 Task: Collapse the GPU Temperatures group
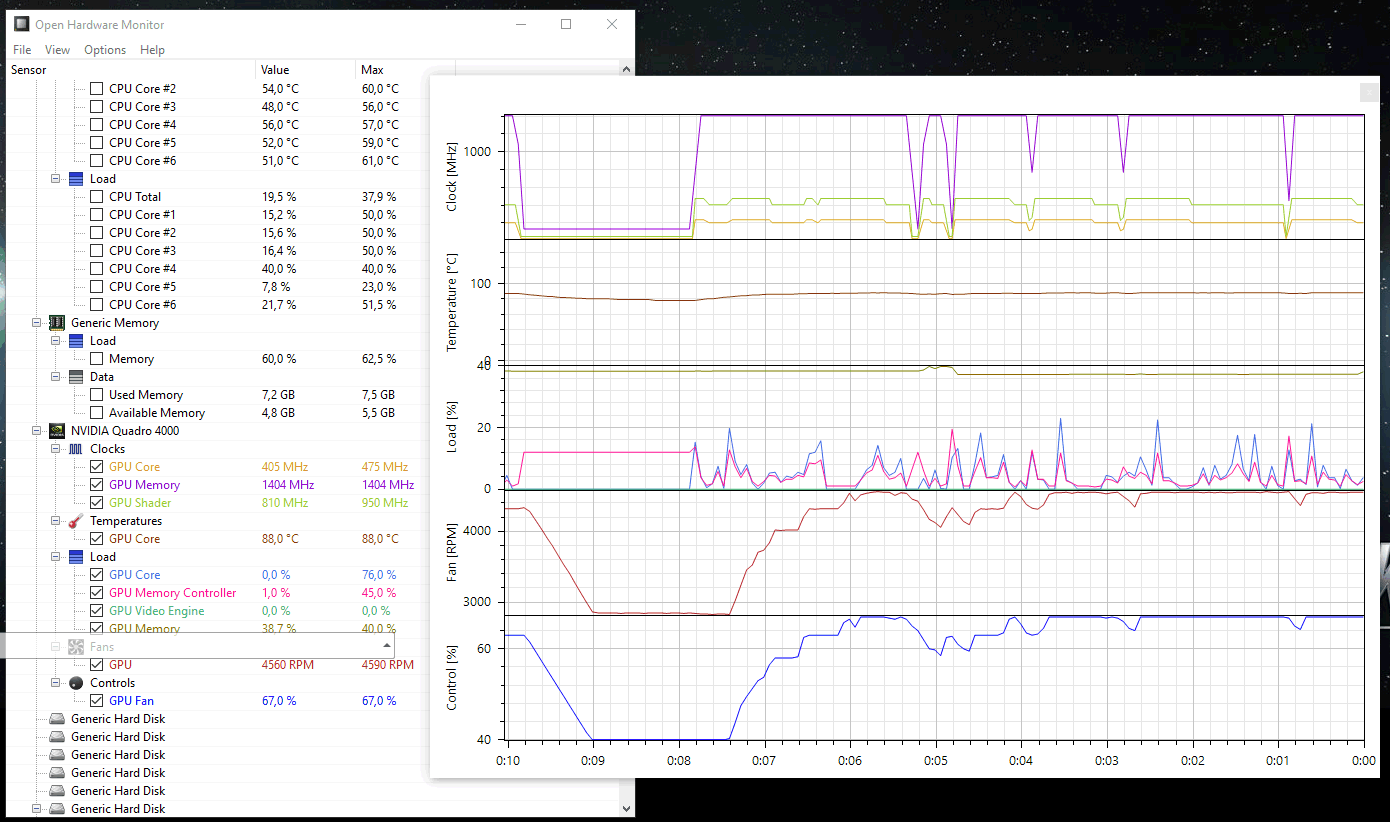[x=56, y=521]
